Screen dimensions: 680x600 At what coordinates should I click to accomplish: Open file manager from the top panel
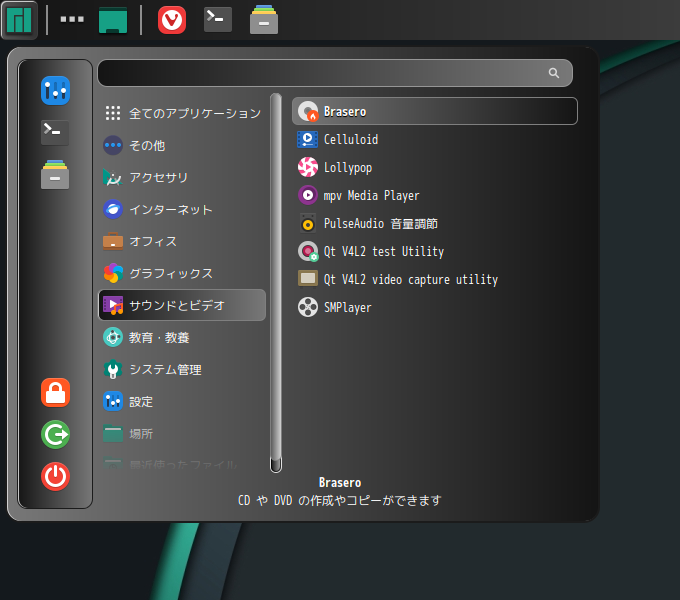[x=264, y=20]
